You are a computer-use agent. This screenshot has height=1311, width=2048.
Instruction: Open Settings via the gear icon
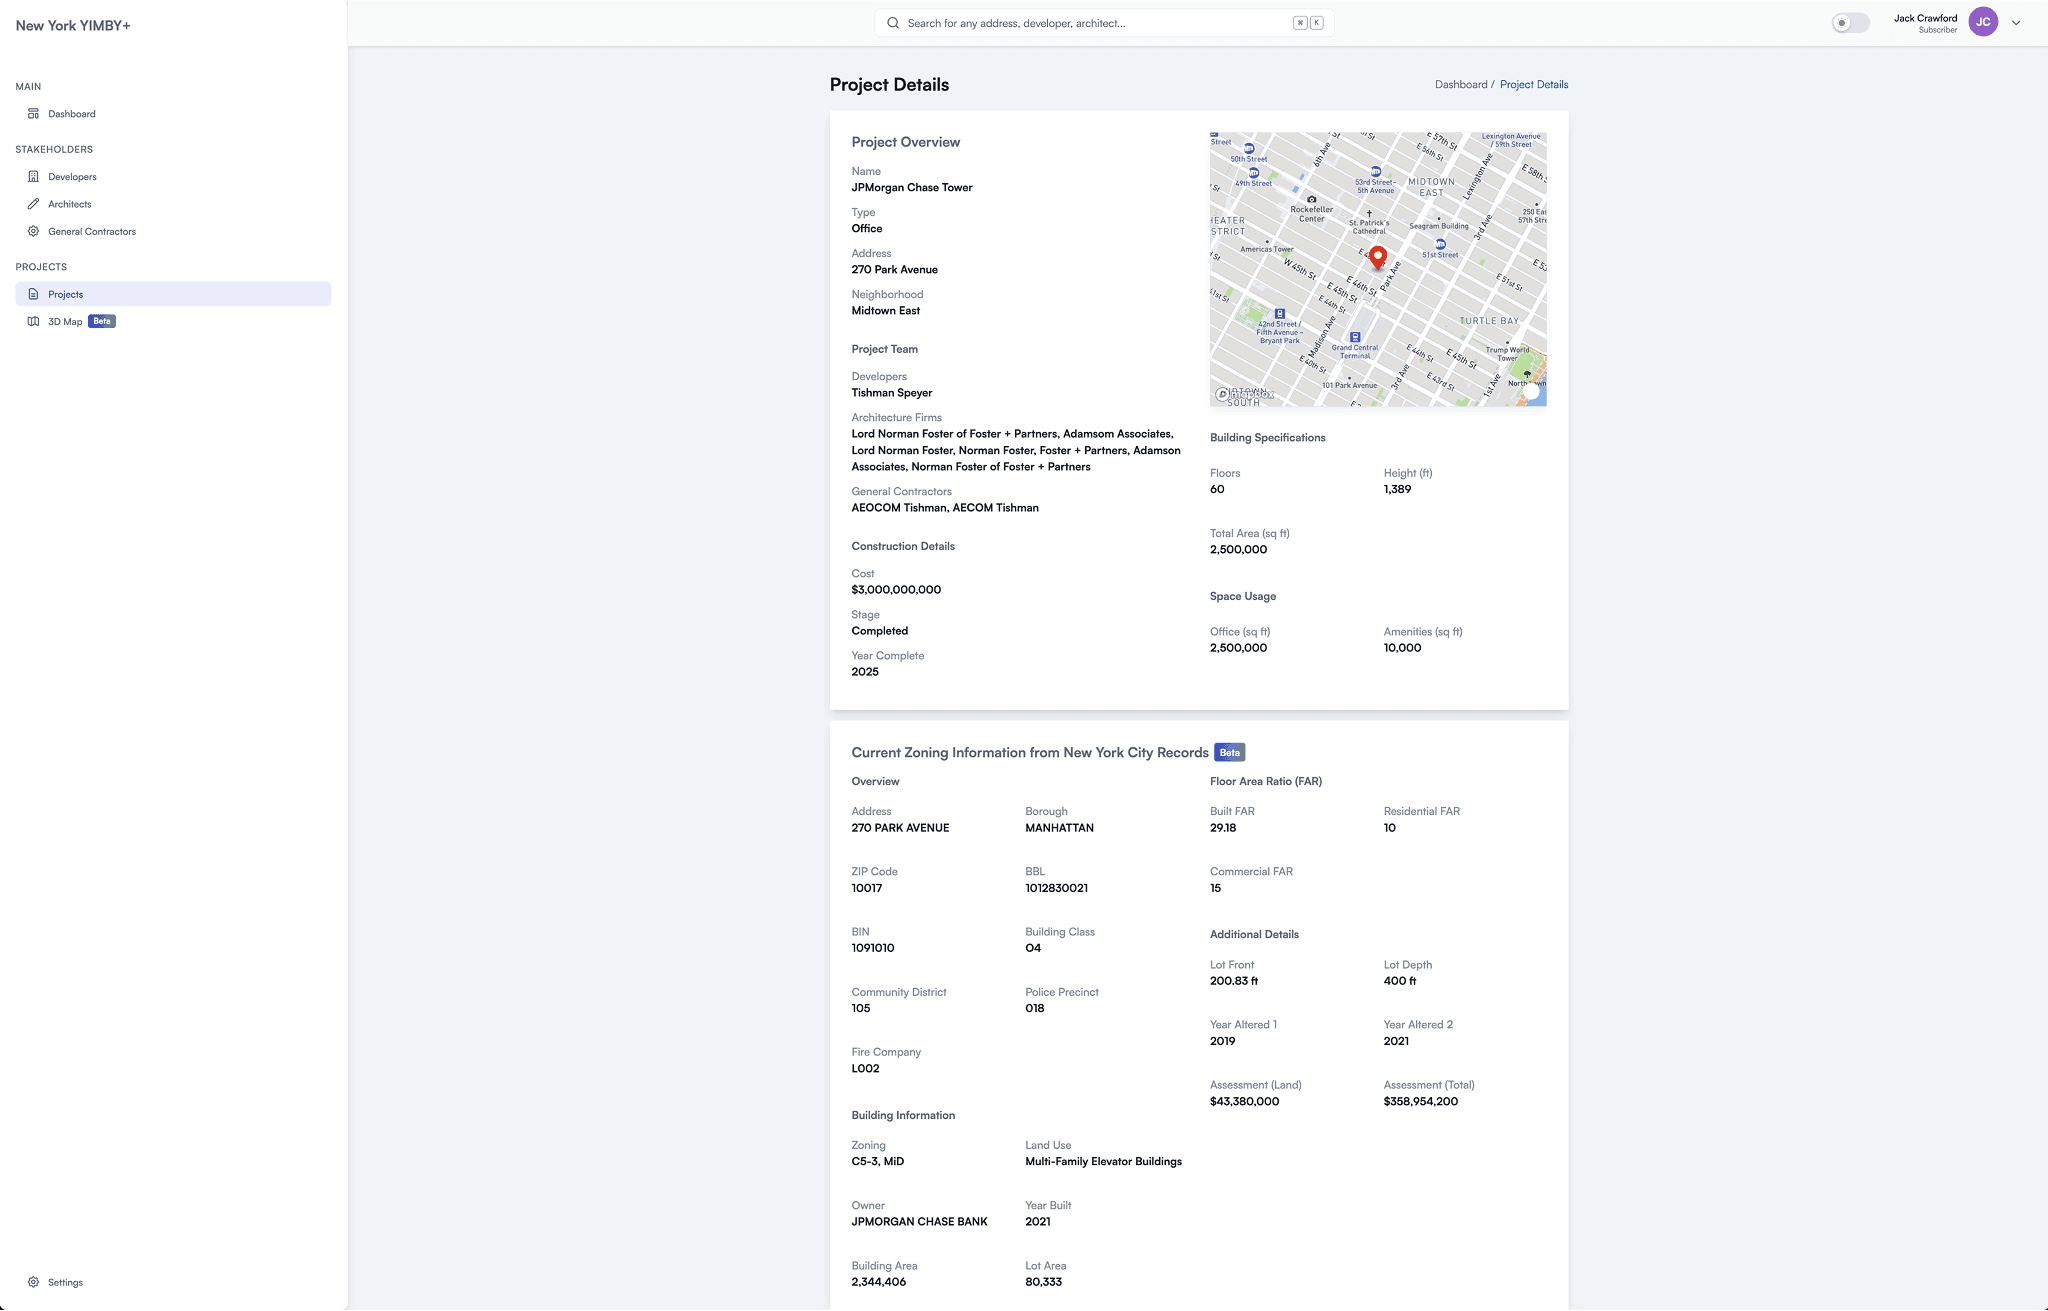(34, 1282)
